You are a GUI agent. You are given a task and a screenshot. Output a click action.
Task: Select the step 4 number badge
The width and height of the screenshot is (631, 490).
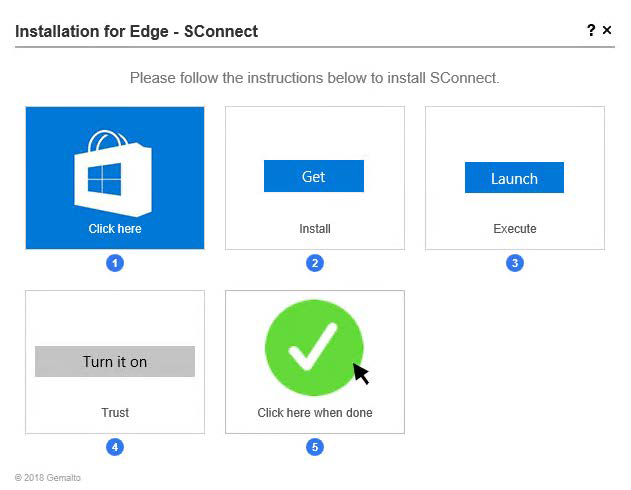tap(115, 447)
